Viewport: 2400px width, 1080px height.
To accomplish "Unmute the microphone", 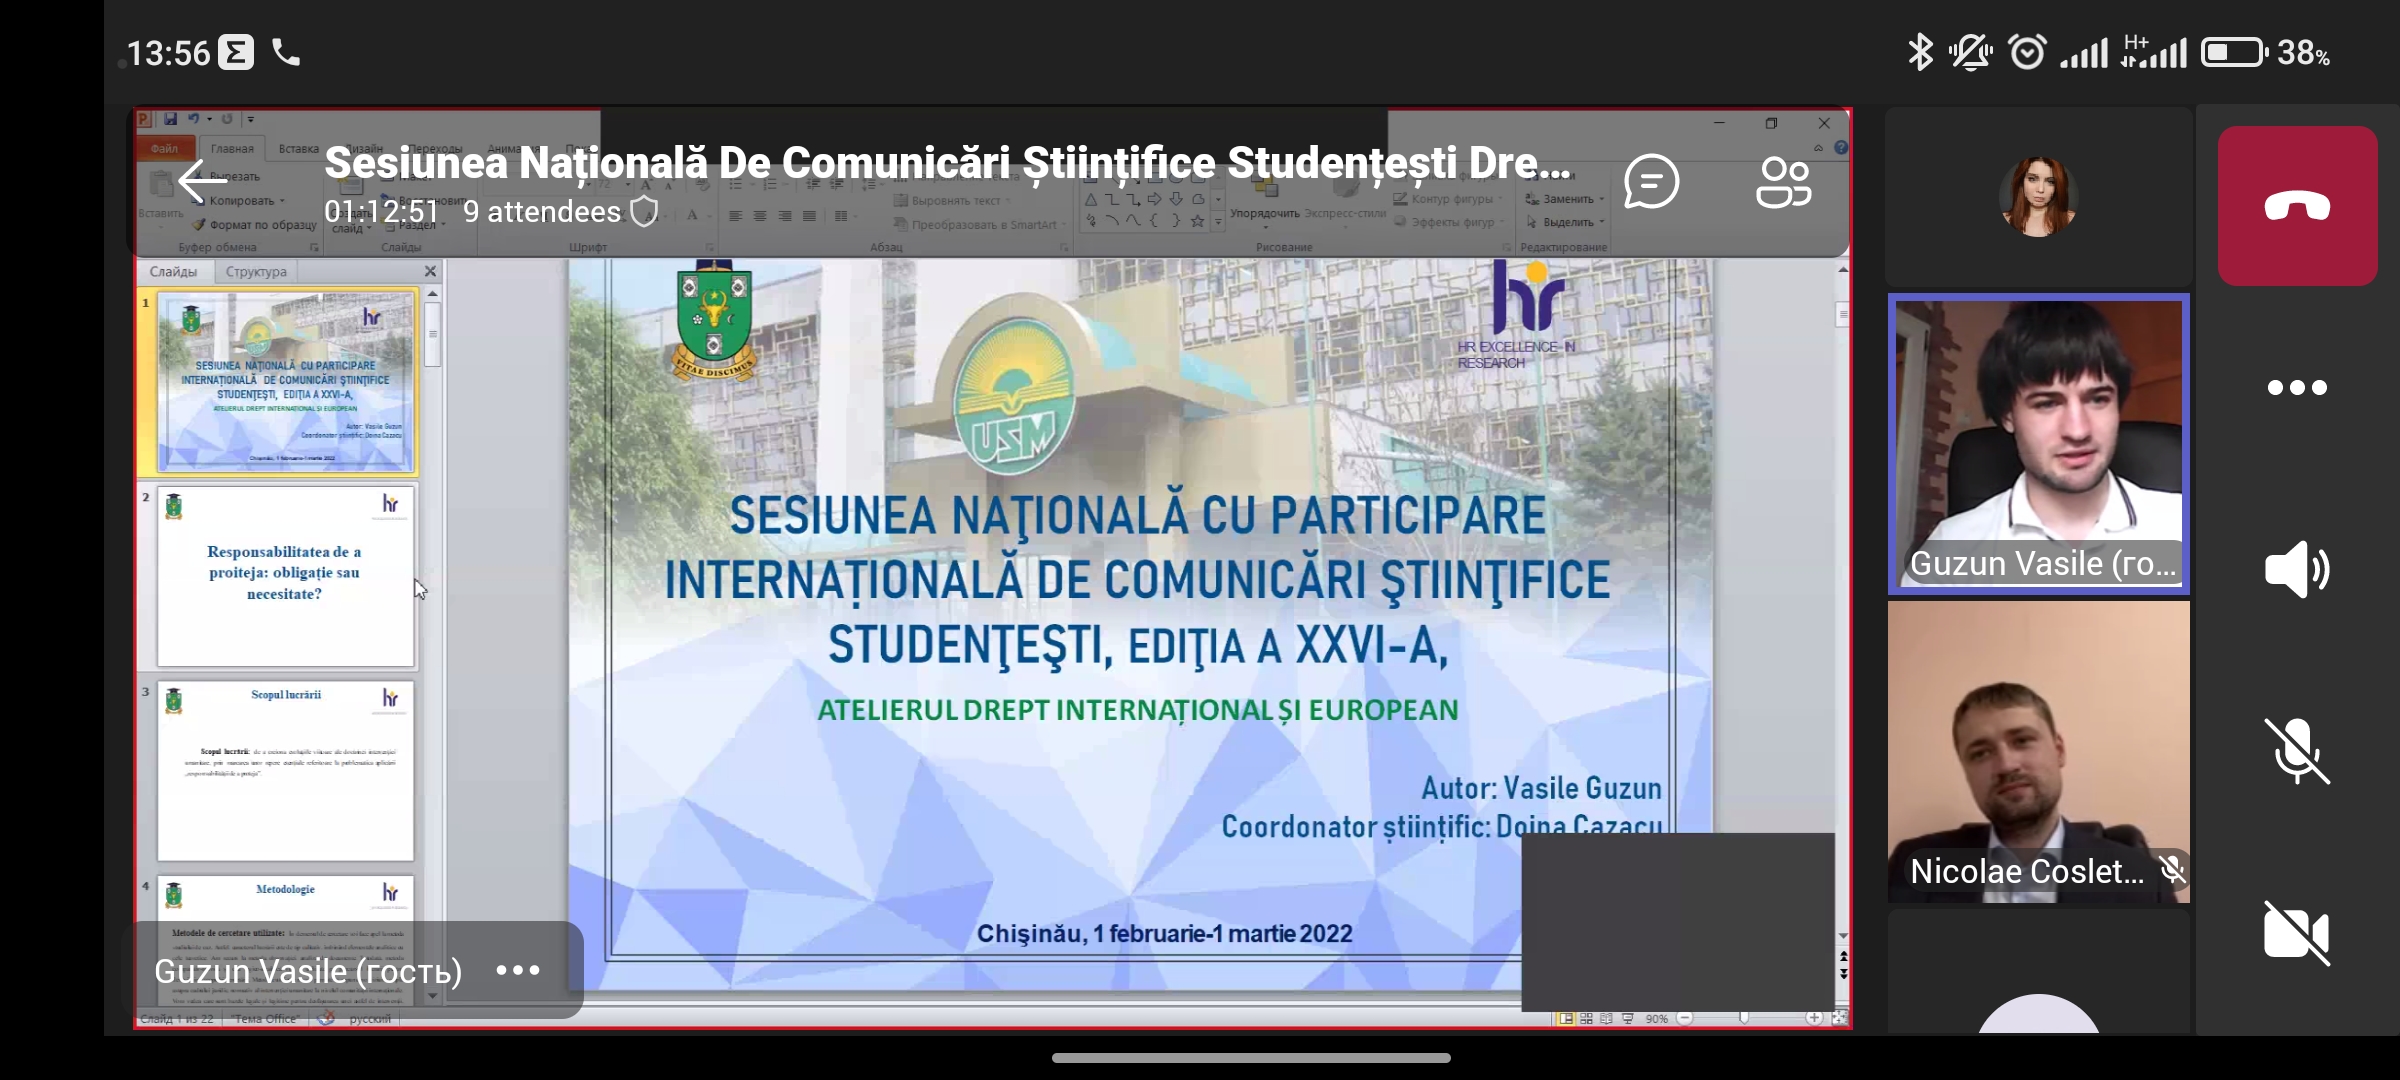I will click(2297, 751).
